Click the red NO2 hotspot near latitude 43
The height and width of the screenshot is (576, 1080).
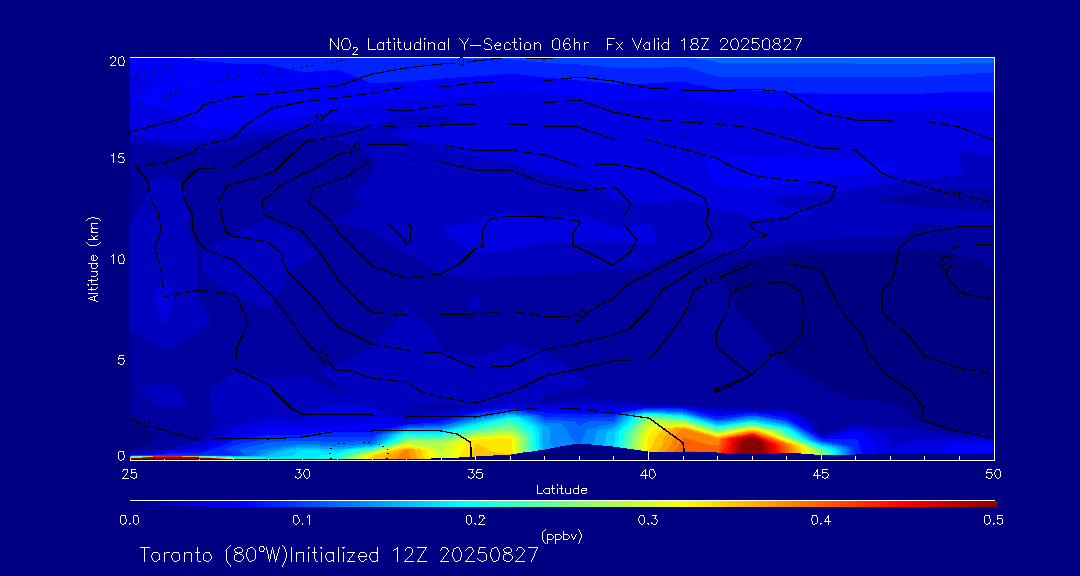(752, 441)
